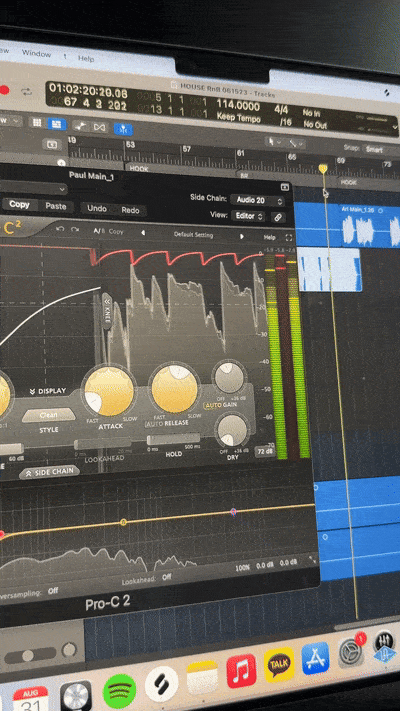Open the secondary tool dropdown
This screenshot has height=711, width=400.
(x=297, y=144)
